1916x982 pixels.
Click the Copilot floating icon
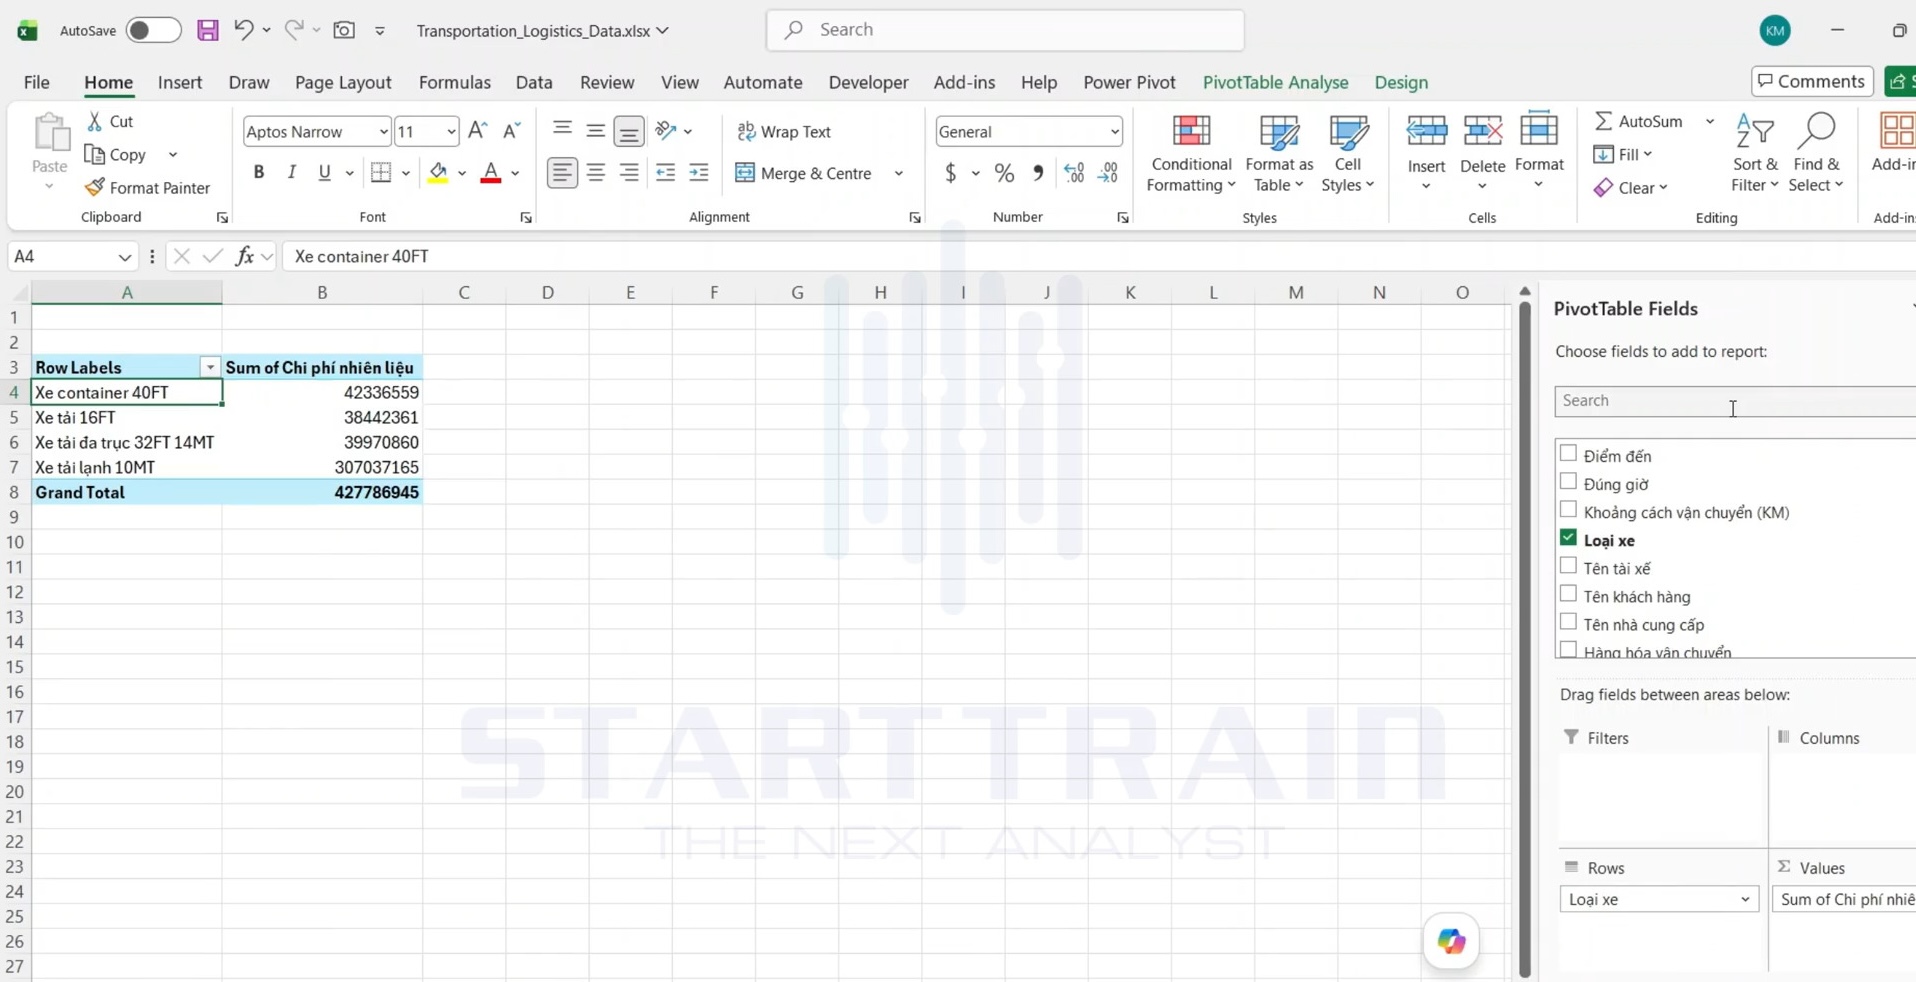click(x=1451, y=941)
